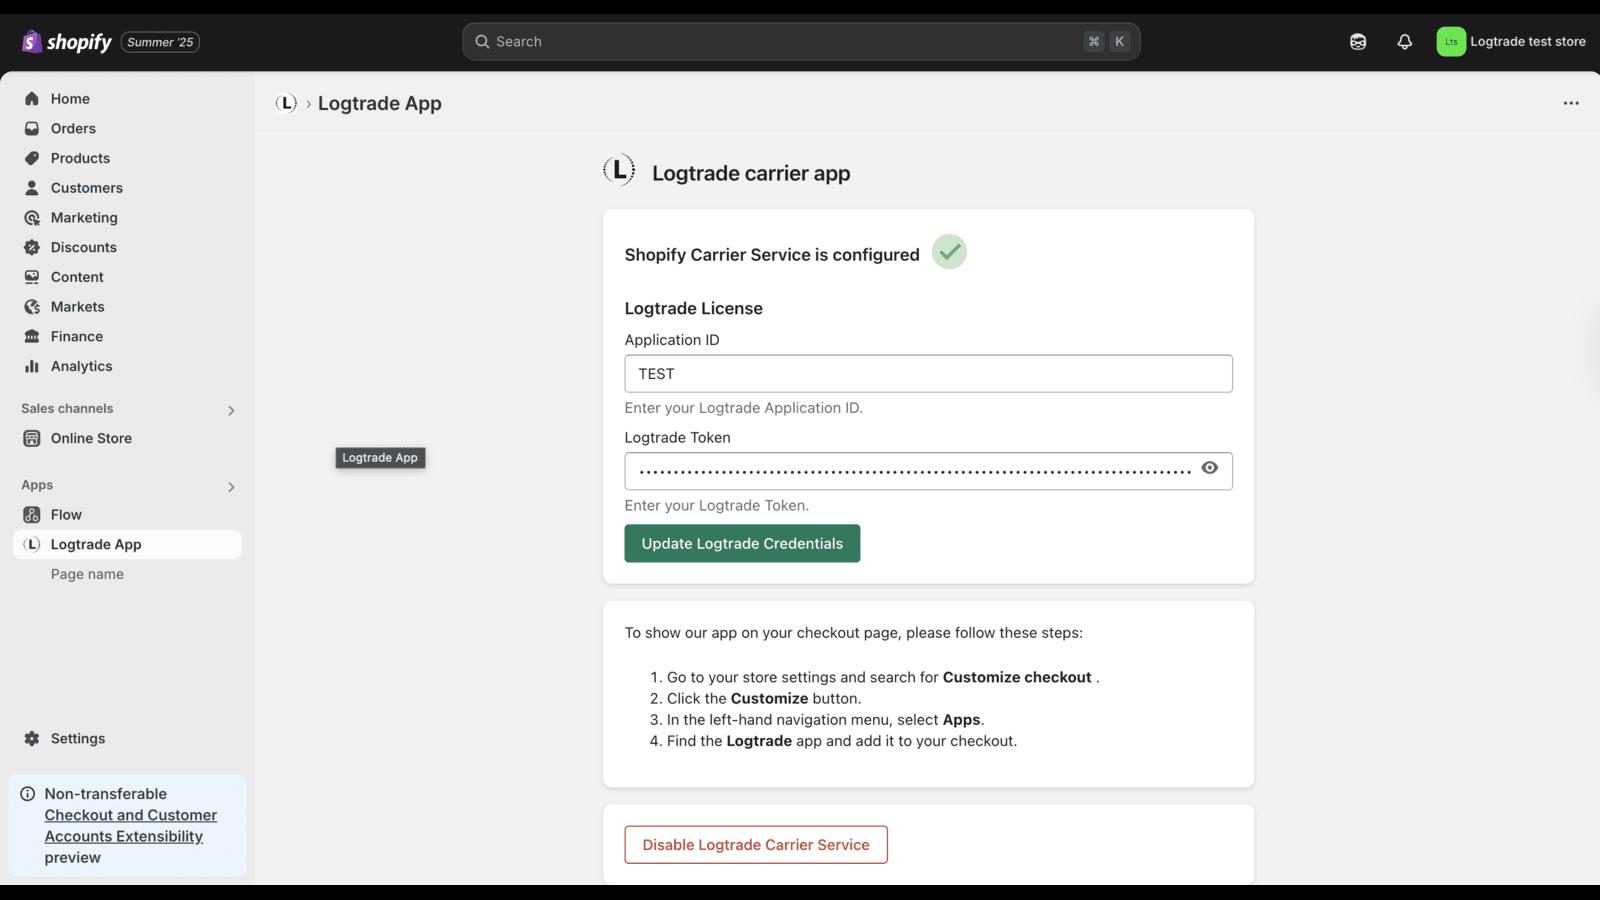1600x900 pixels.
Task: Click the info icon in preview notice
Action: point(28,794)
